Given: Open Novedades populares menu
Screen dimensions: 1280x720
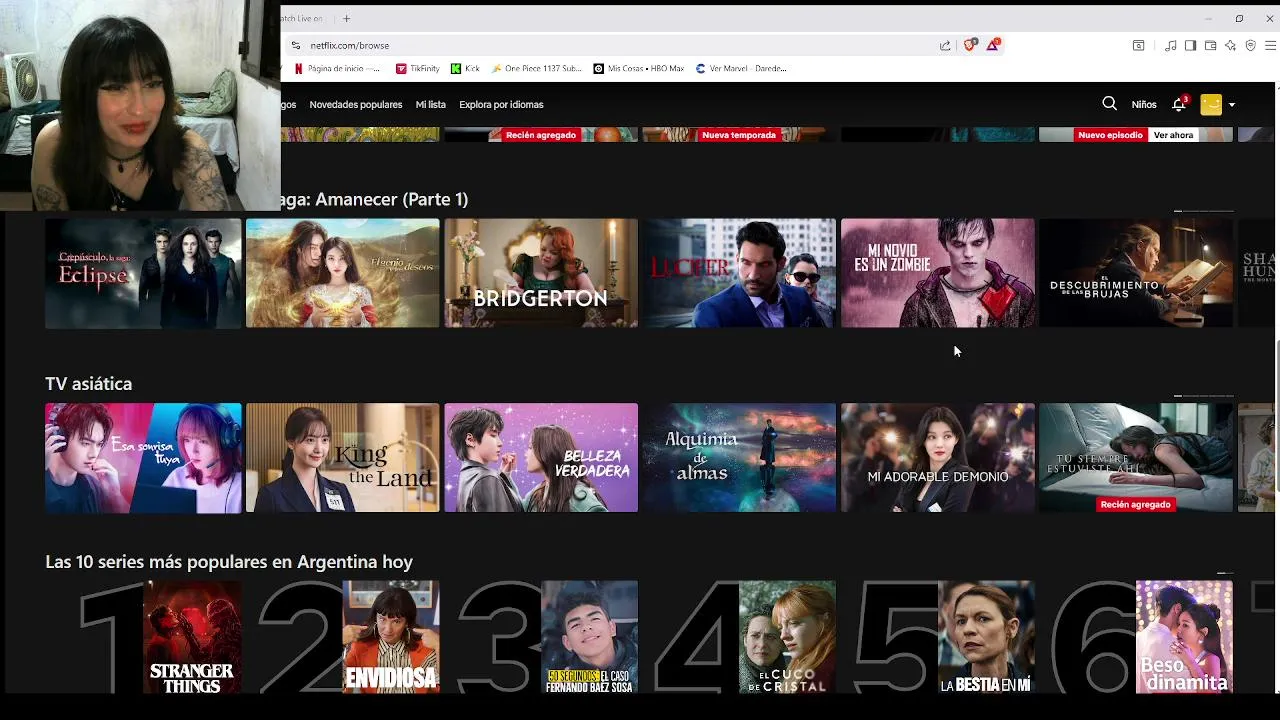Looking at the screenshot, I should pos(356,104).
